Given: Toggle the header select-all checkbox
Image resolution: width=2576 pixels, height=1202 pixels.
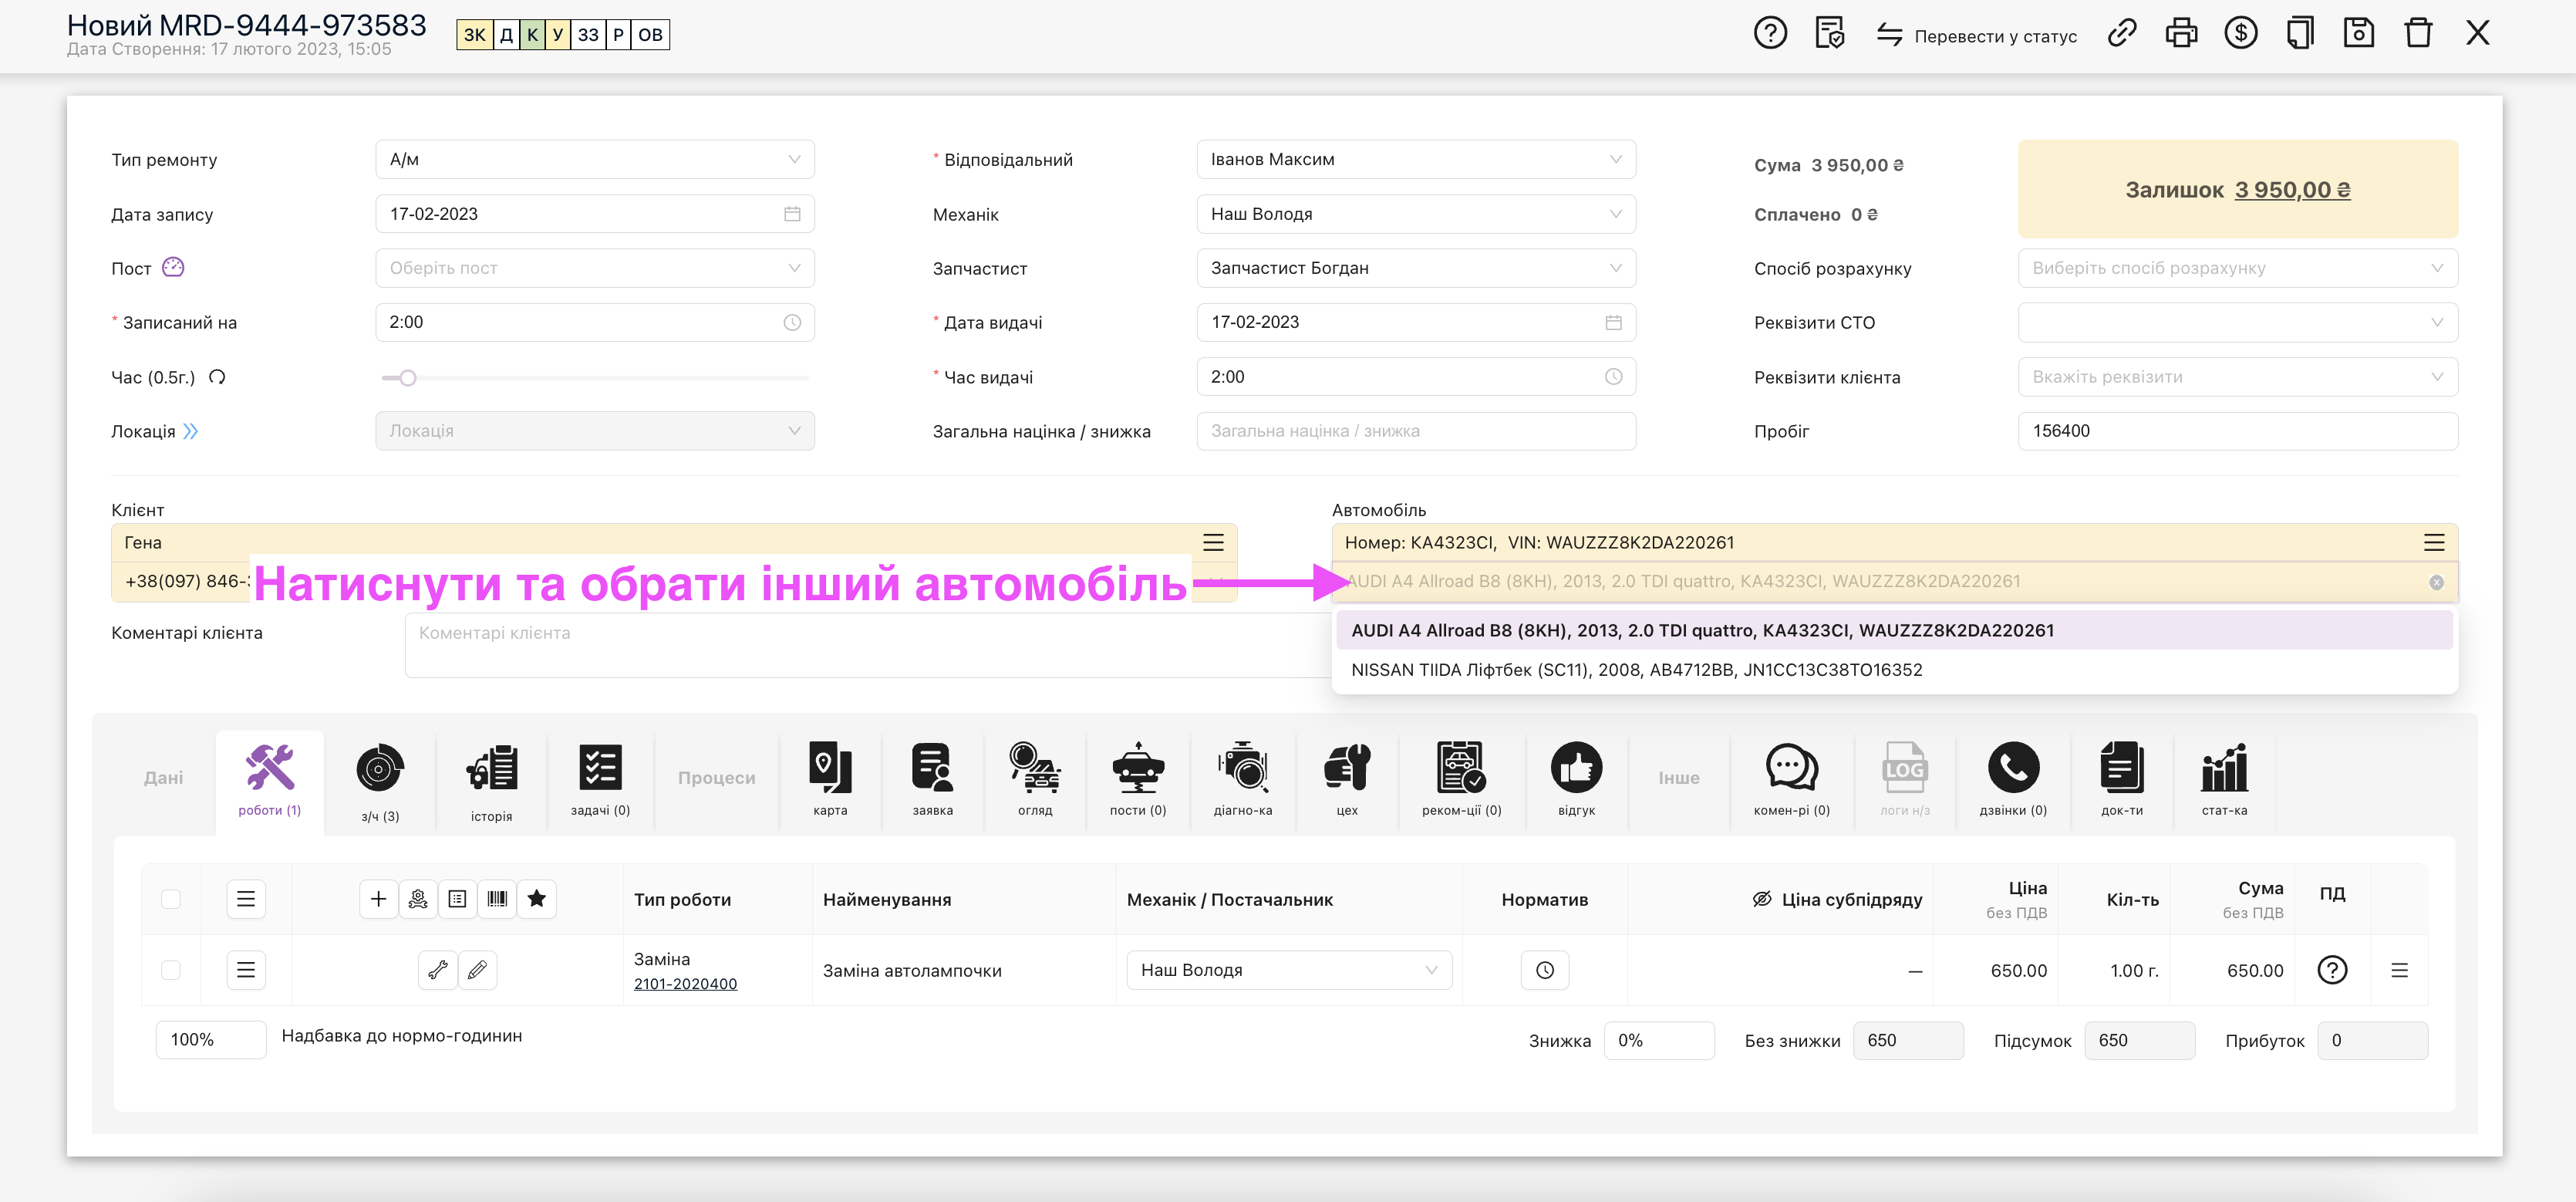Looking at the screenshot, I should [x=171, y=899].
